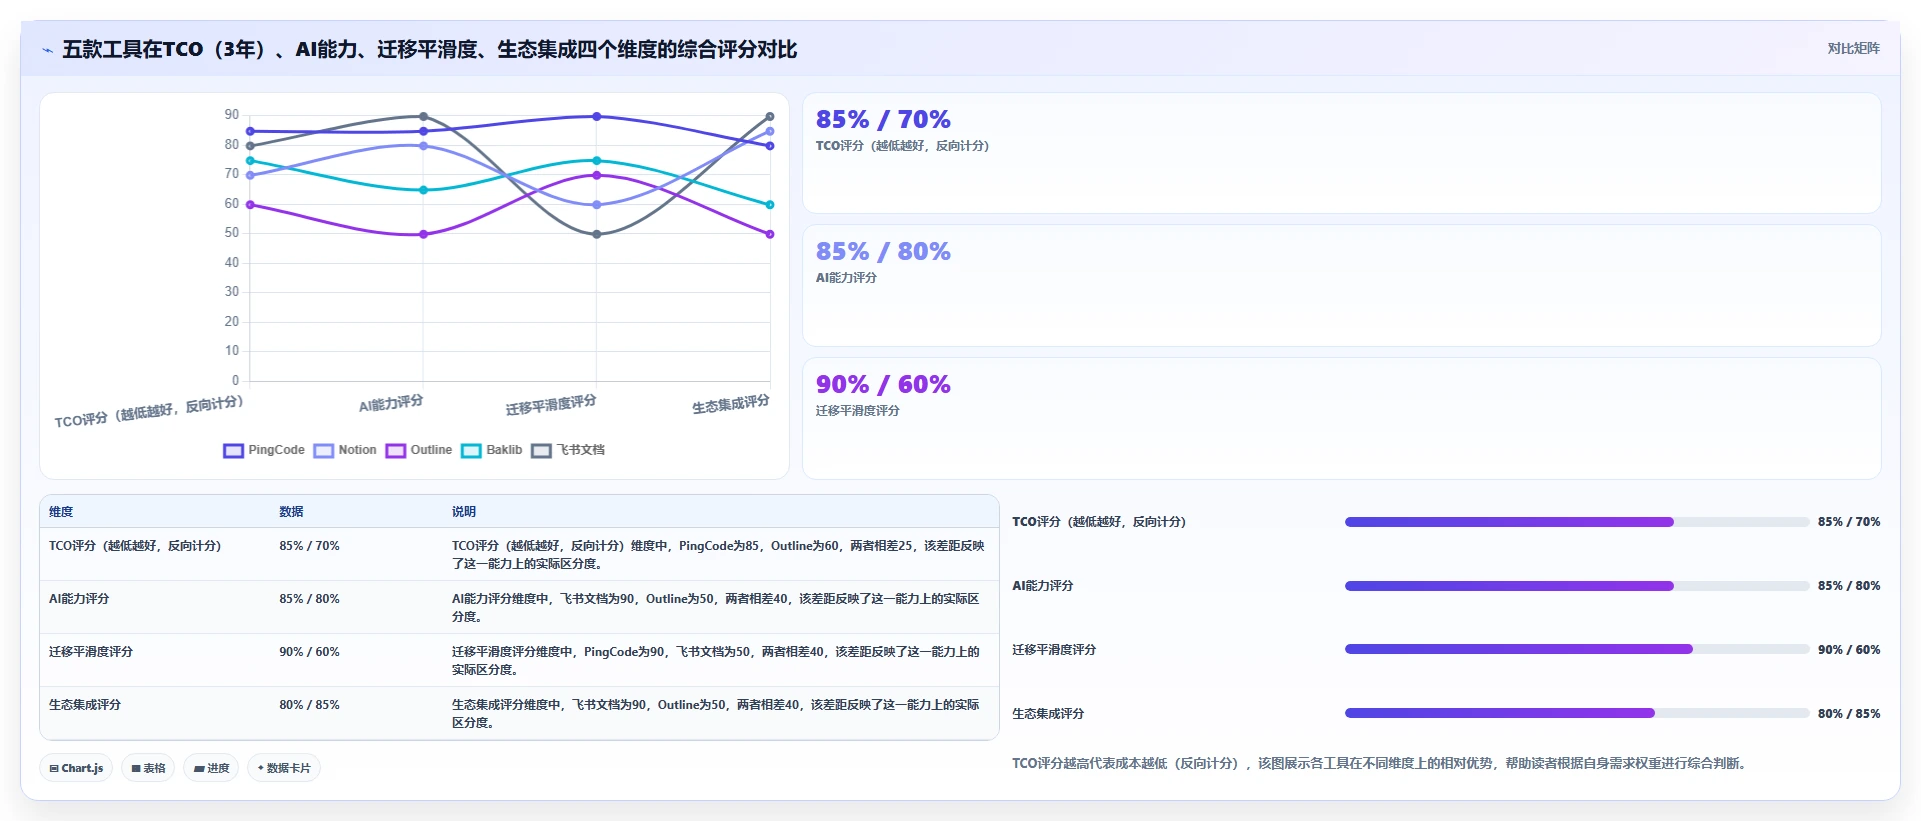Viewport: 1921px width, 821px height.
Task: Click 飞书文档's data point at AI能力评分 (90)
Action: coord(423,116)
